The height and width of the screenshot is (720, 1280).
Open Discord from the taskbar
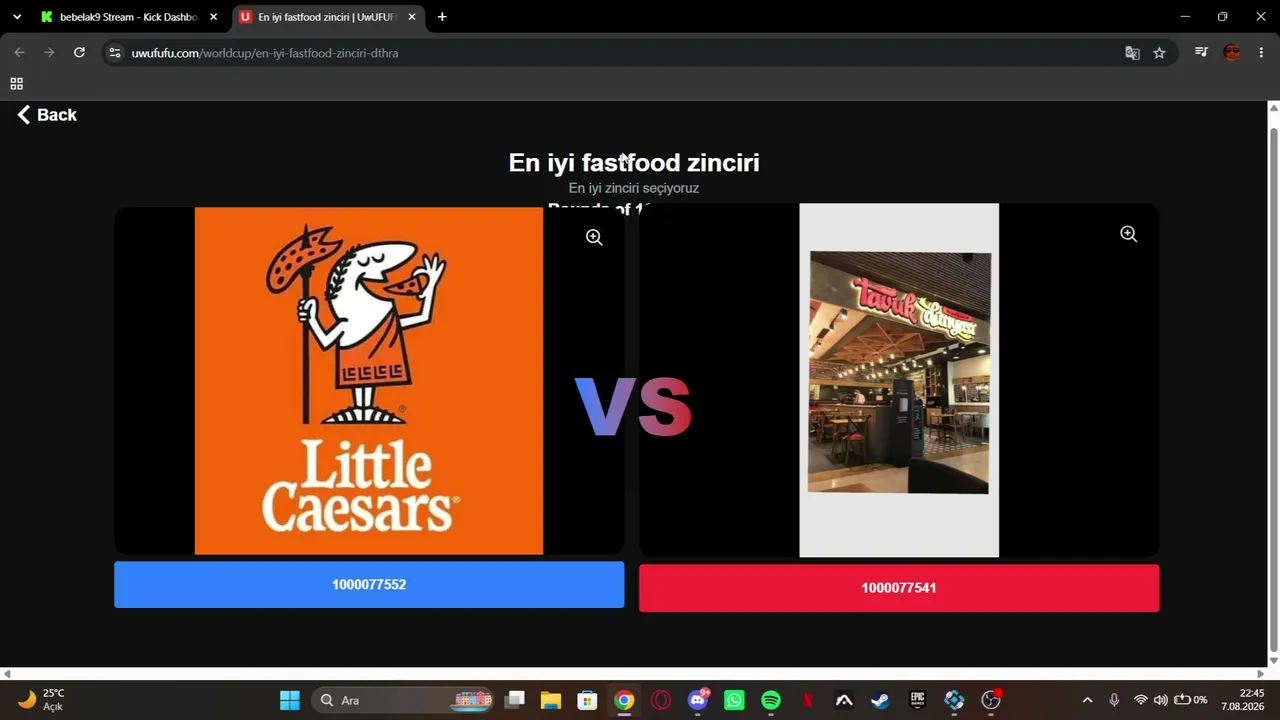click(698, 700)
